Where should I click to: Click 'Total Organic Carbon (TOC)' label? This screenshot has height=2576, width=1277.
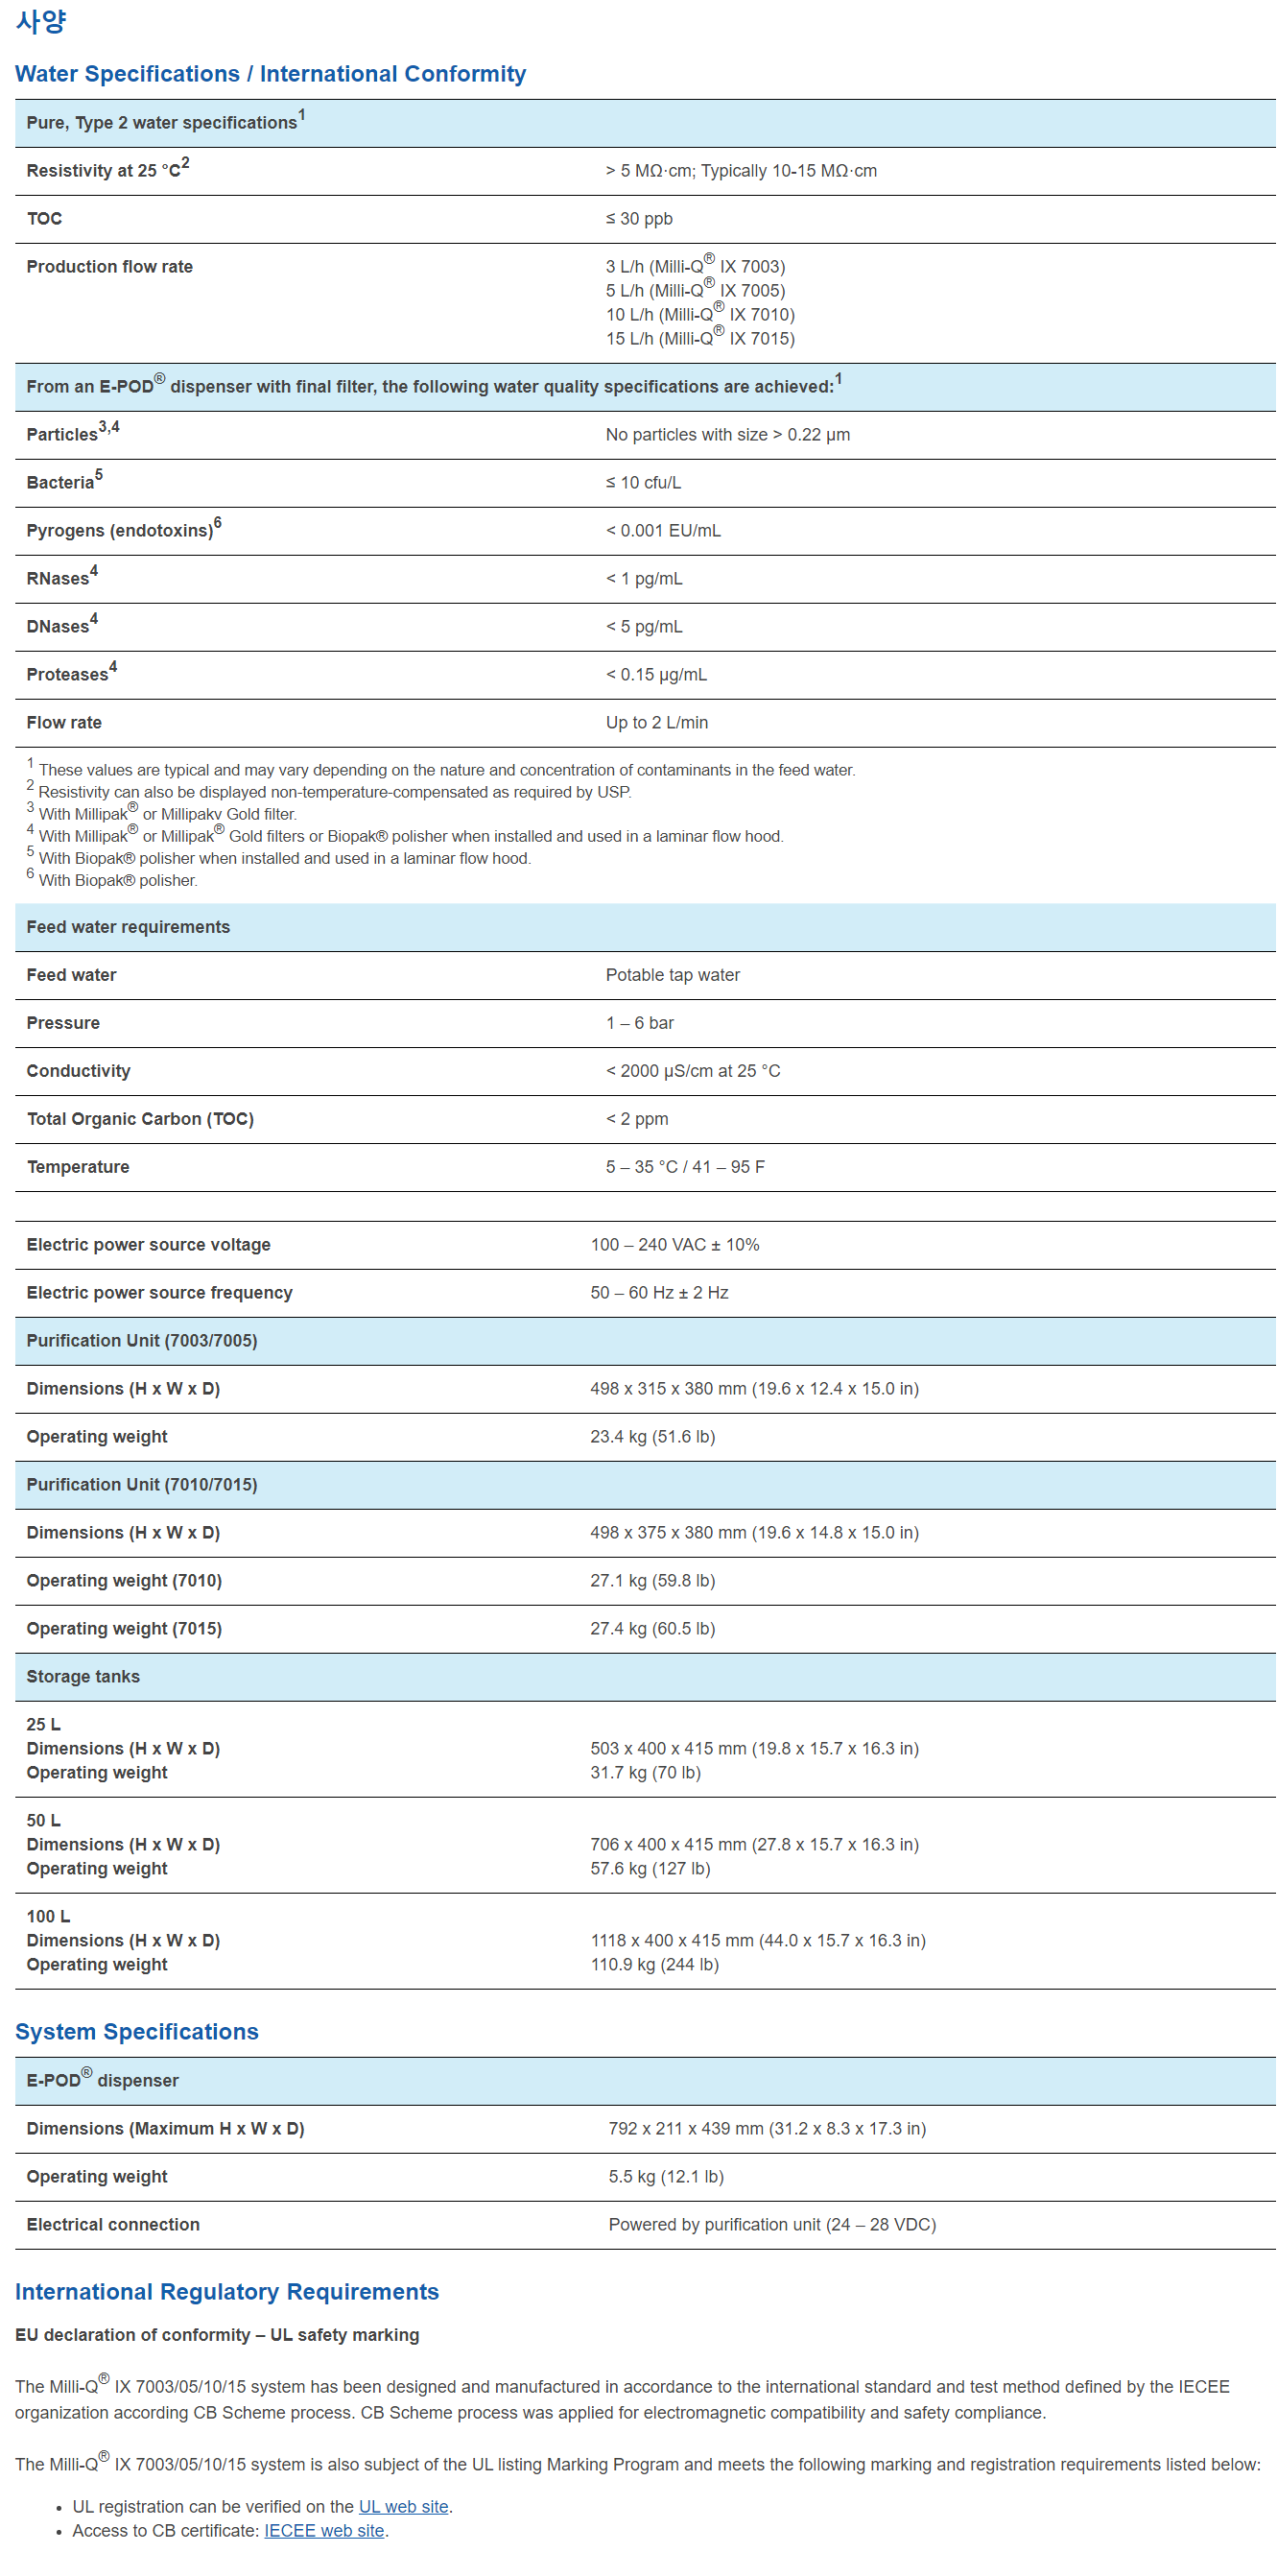tap(141, 1119)
